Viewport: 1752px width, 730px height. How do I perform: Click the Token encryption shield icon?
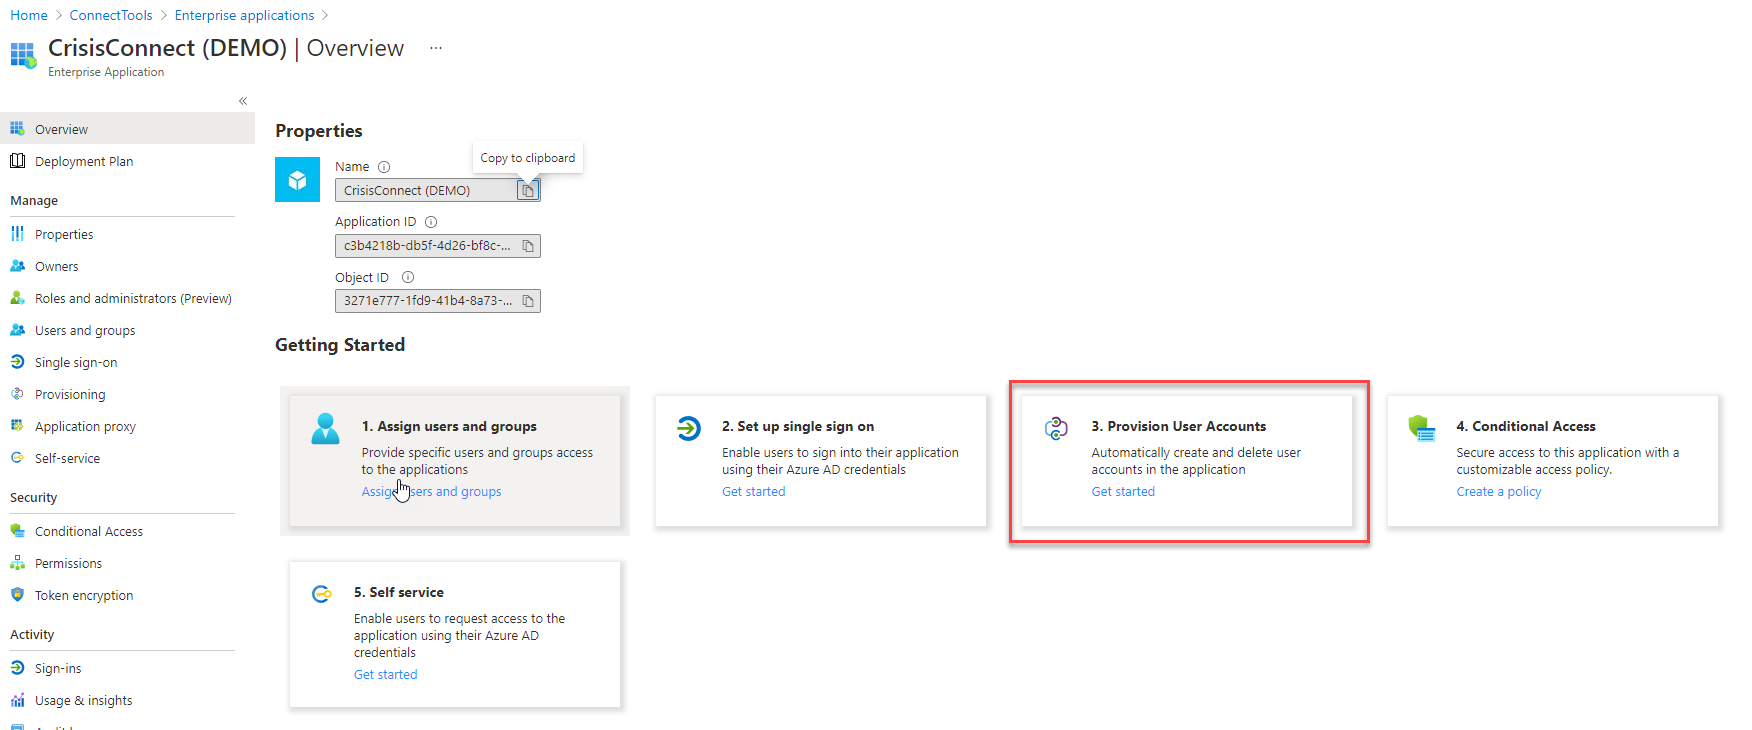tap(17, 594)
